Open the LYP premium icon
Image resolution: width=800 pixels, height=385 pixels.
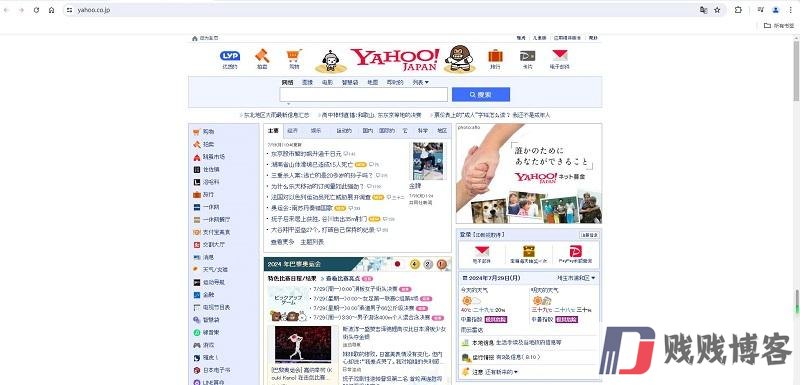pyautogui.click(x=230, y=56)
